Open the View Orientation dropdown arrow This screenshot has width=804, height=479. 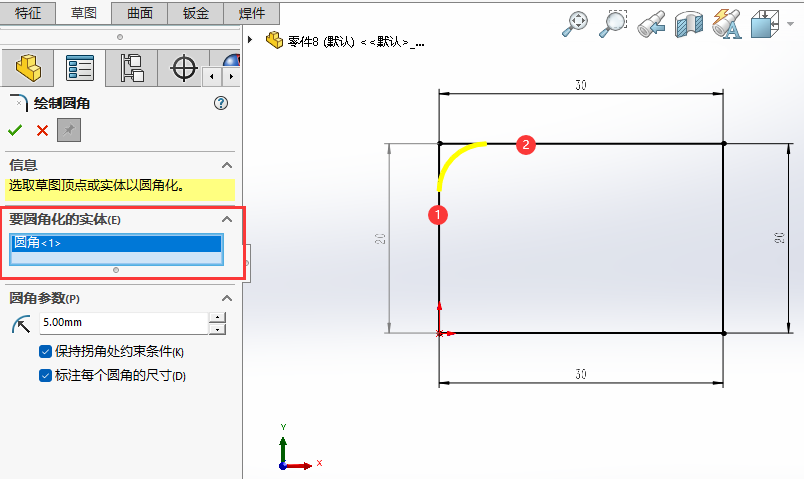pos(790,24)
